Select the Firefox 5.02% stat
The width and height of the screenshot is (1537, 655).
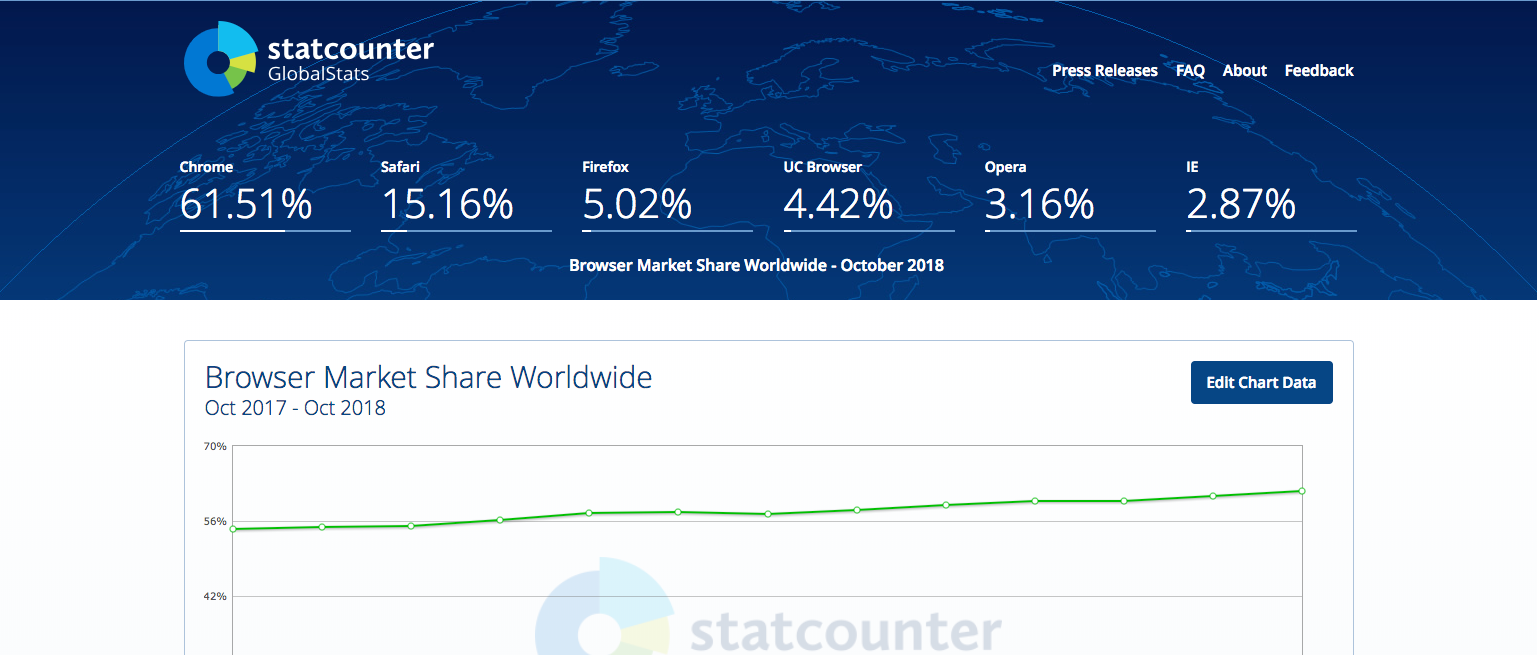pyautogui.click(x=667, y=195)
